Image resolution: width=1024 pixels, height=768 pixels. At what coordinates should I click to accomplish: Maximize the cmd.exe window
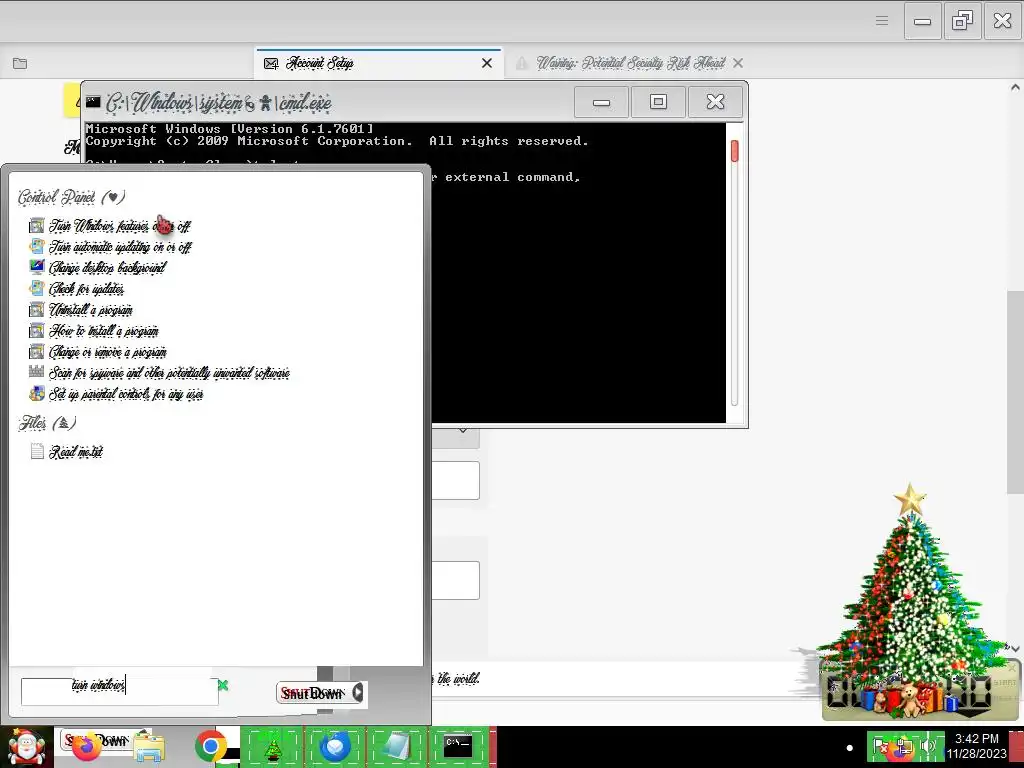(x=658, y=102)
